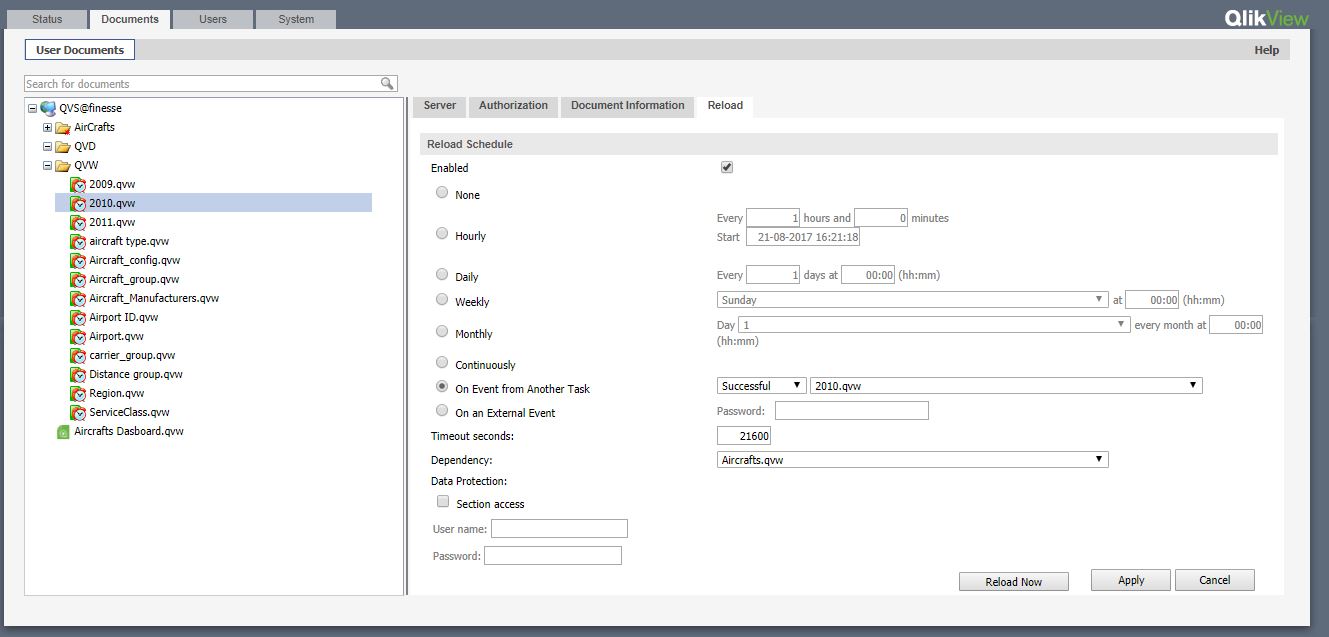Click the Timeout seconds input field
Screen dimensions: 1329x637
click(744, 436)
